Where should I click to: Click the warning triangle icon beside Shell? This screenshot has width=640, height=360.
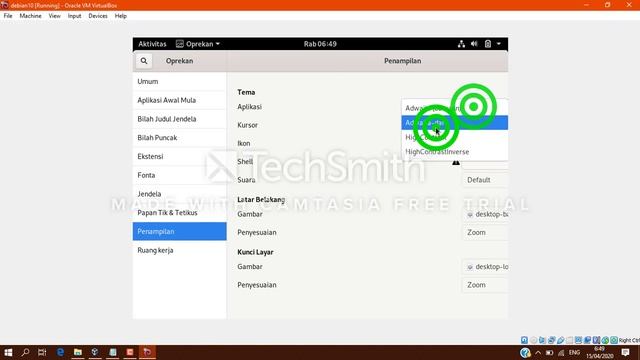(456, 162)
